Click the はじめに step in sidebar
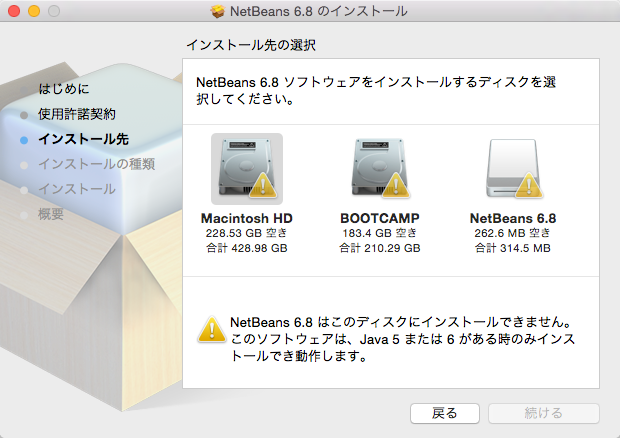The image size is (620, 438). coord(64,89)
